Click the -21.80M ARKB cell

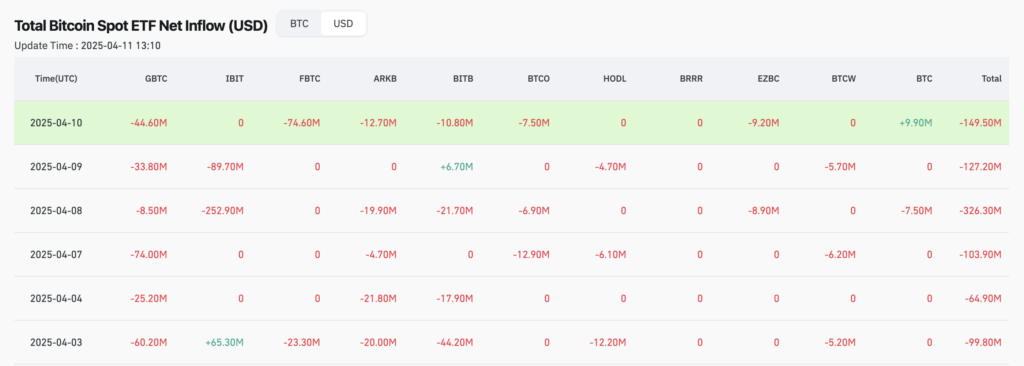tap(378, 298)
